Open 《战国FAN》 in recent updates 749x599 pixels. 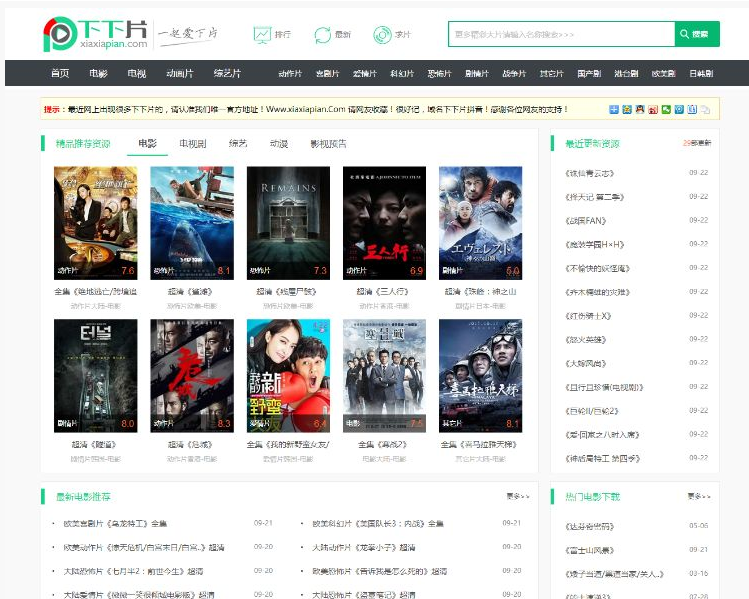pyautogui.click(x=586, y=221)
